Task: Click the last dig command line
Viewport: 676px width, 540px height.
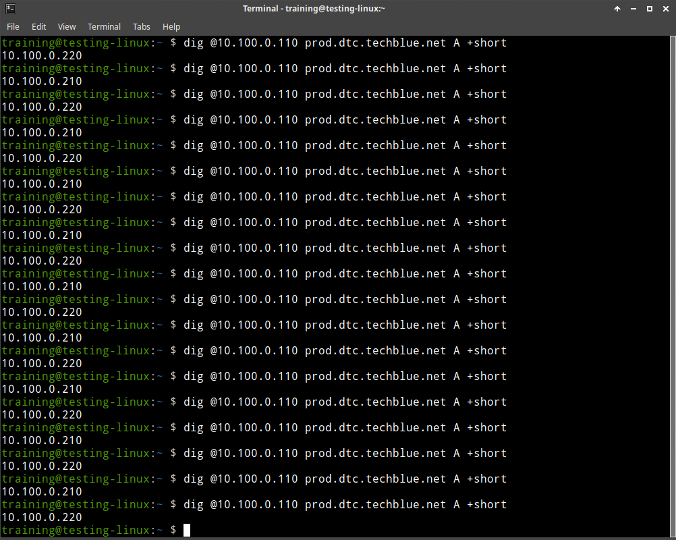Action: pos(254,505)
